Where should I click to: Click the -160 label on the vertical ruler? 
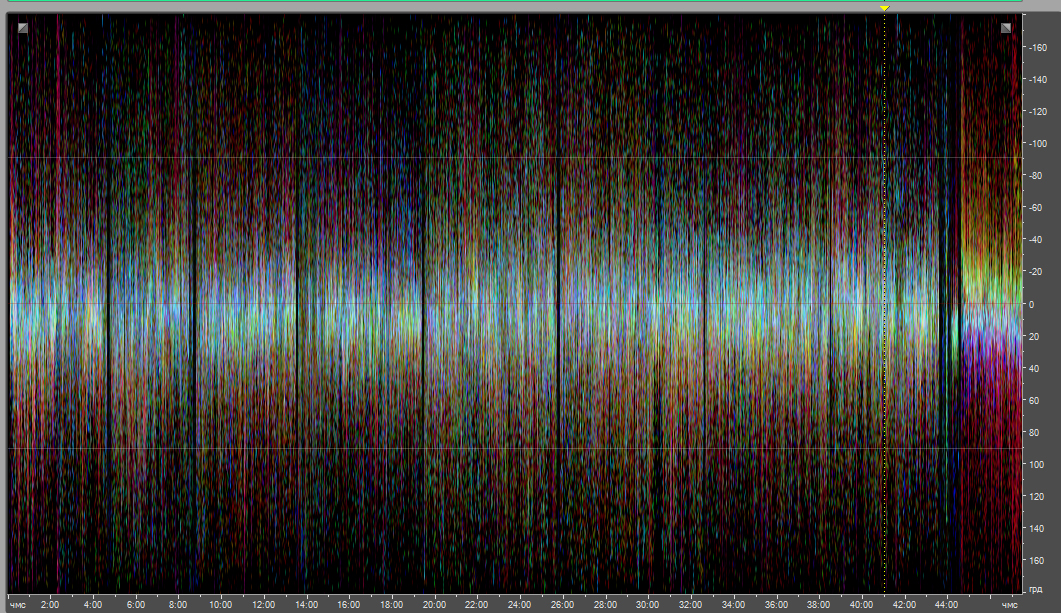pos(1037,47)
